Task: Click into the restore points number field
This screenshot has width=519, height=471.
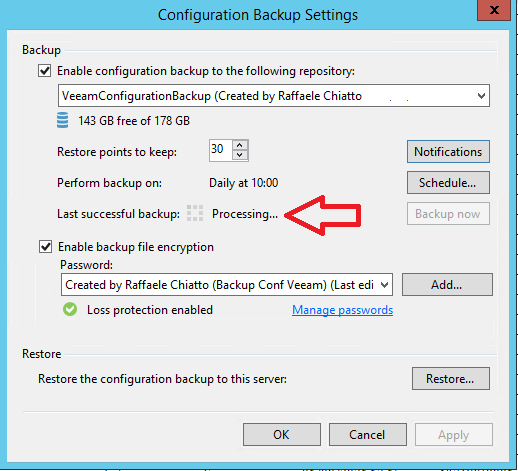Action: tap(221, 150)
